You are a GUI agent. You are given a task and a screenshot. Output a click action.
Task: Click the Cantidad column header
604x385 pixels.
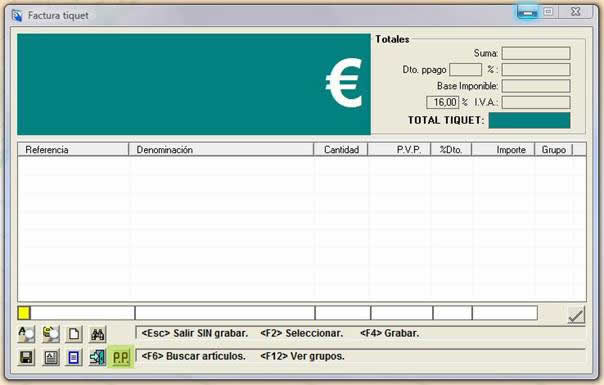341,150
